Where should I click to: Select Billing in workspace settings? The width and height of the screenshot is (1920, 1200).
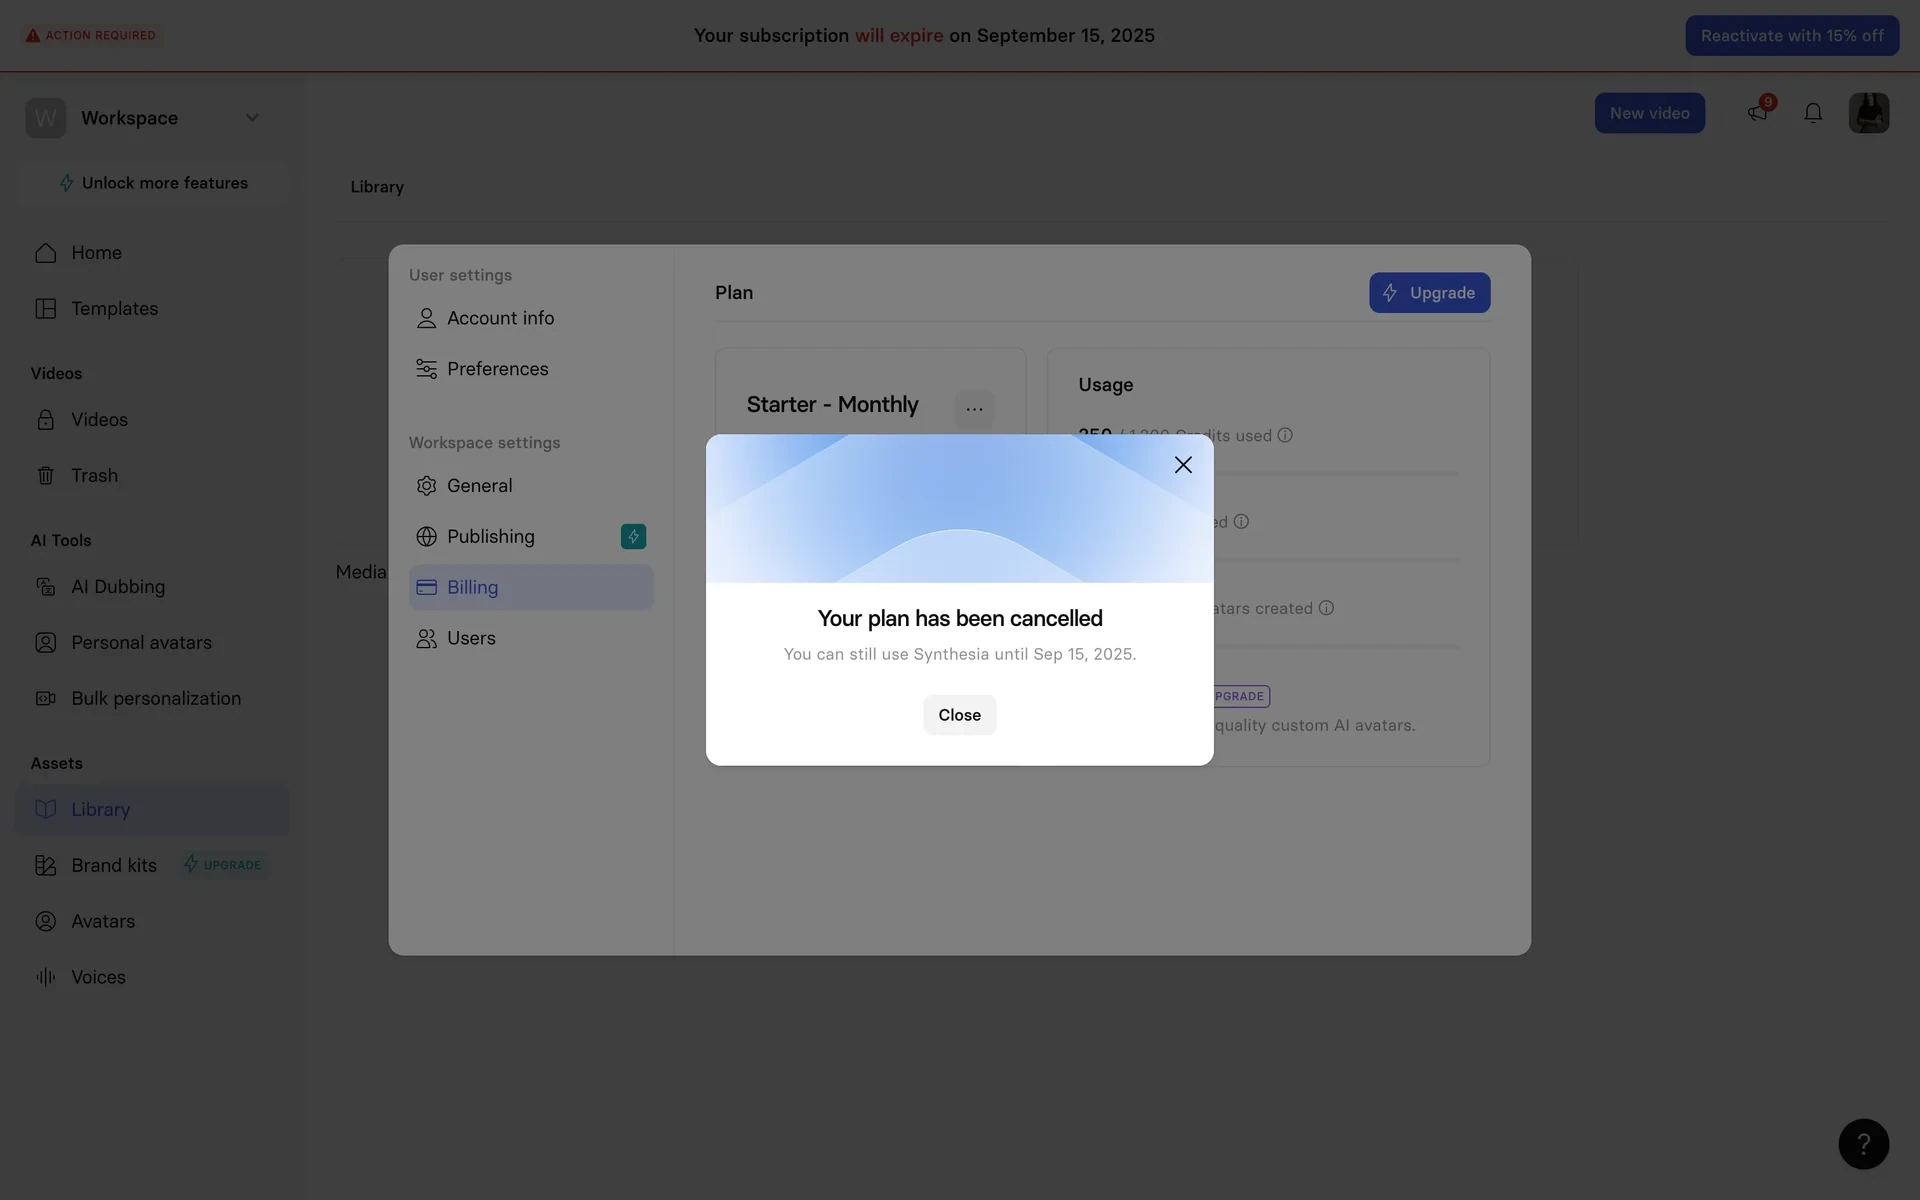(531, 588)
